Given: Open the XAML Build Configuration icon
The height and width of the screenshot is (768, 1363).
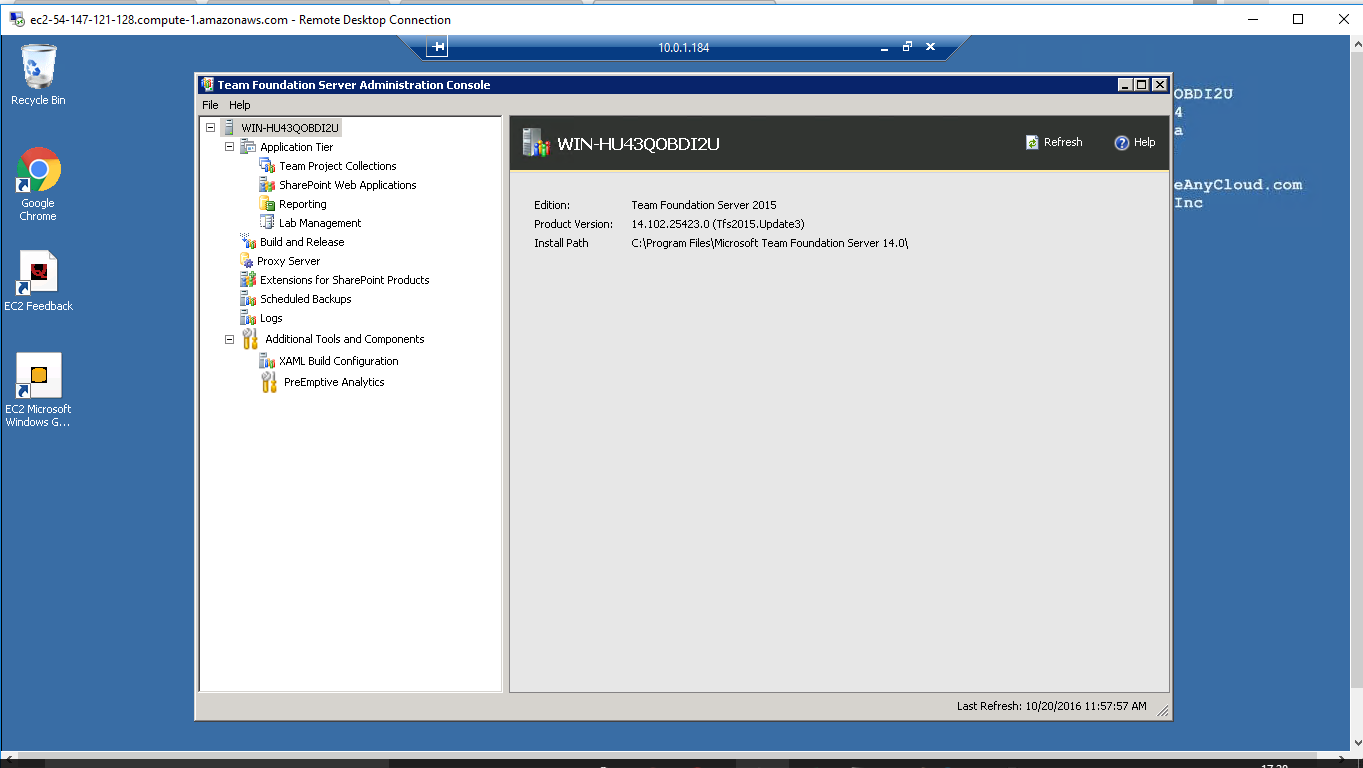Looking at the screenshot, I should [267, 361].
